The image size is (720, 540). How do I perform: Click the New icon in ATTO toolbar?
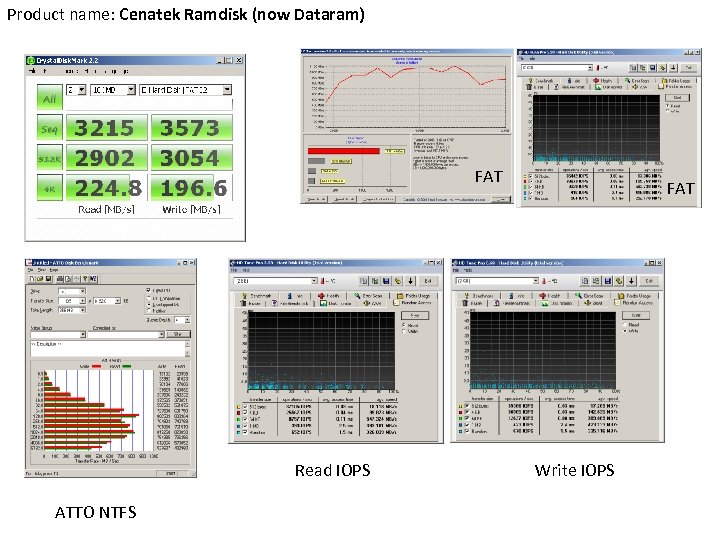[x=32, y=279]
